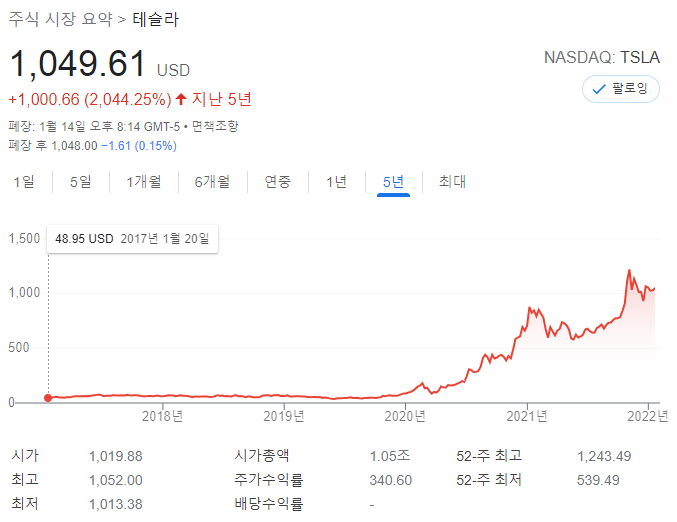
Task: Click the 면책조항 disclaimer link
Action: click(215, 127)
